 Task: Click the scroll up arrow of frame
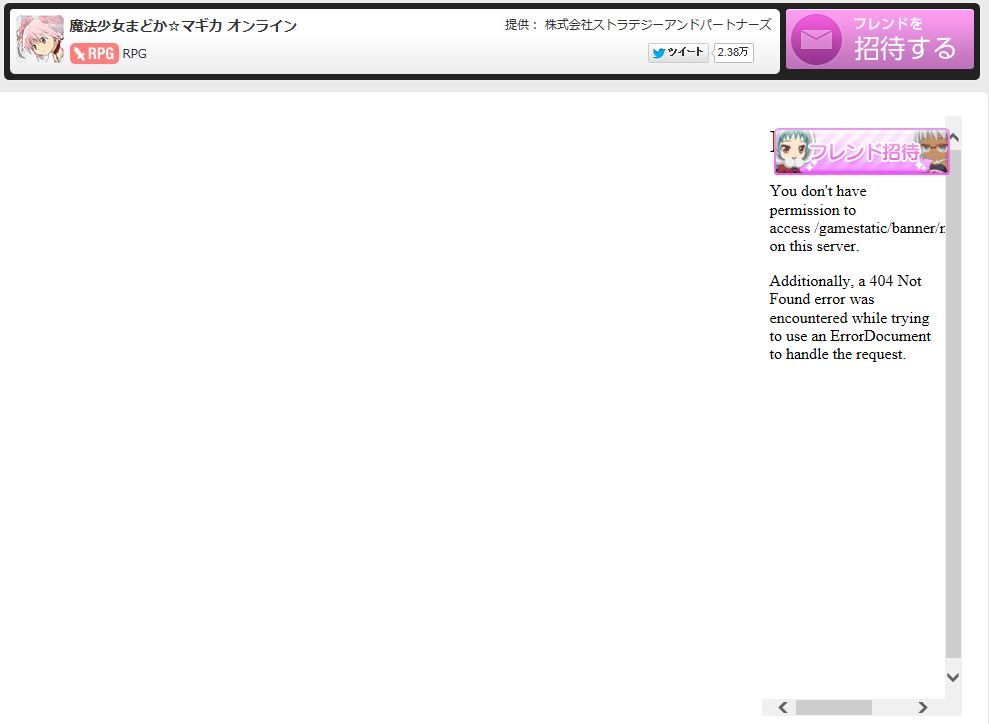click(x=954, y=137)
